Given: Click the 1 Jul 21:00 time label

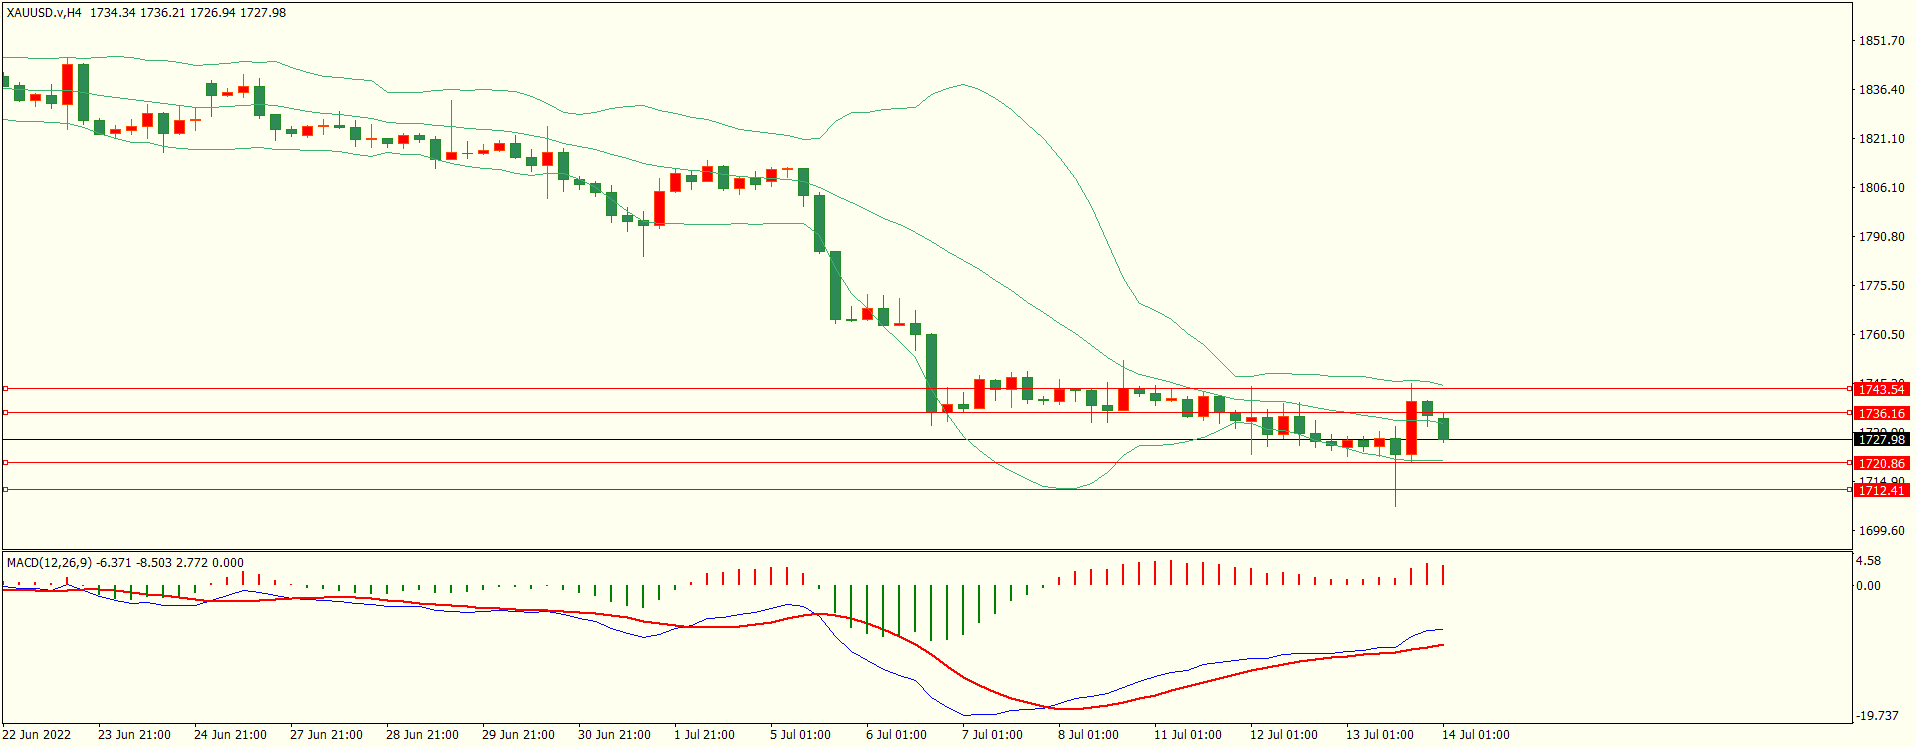Looking at the screenshot, I should click(704, 735).
